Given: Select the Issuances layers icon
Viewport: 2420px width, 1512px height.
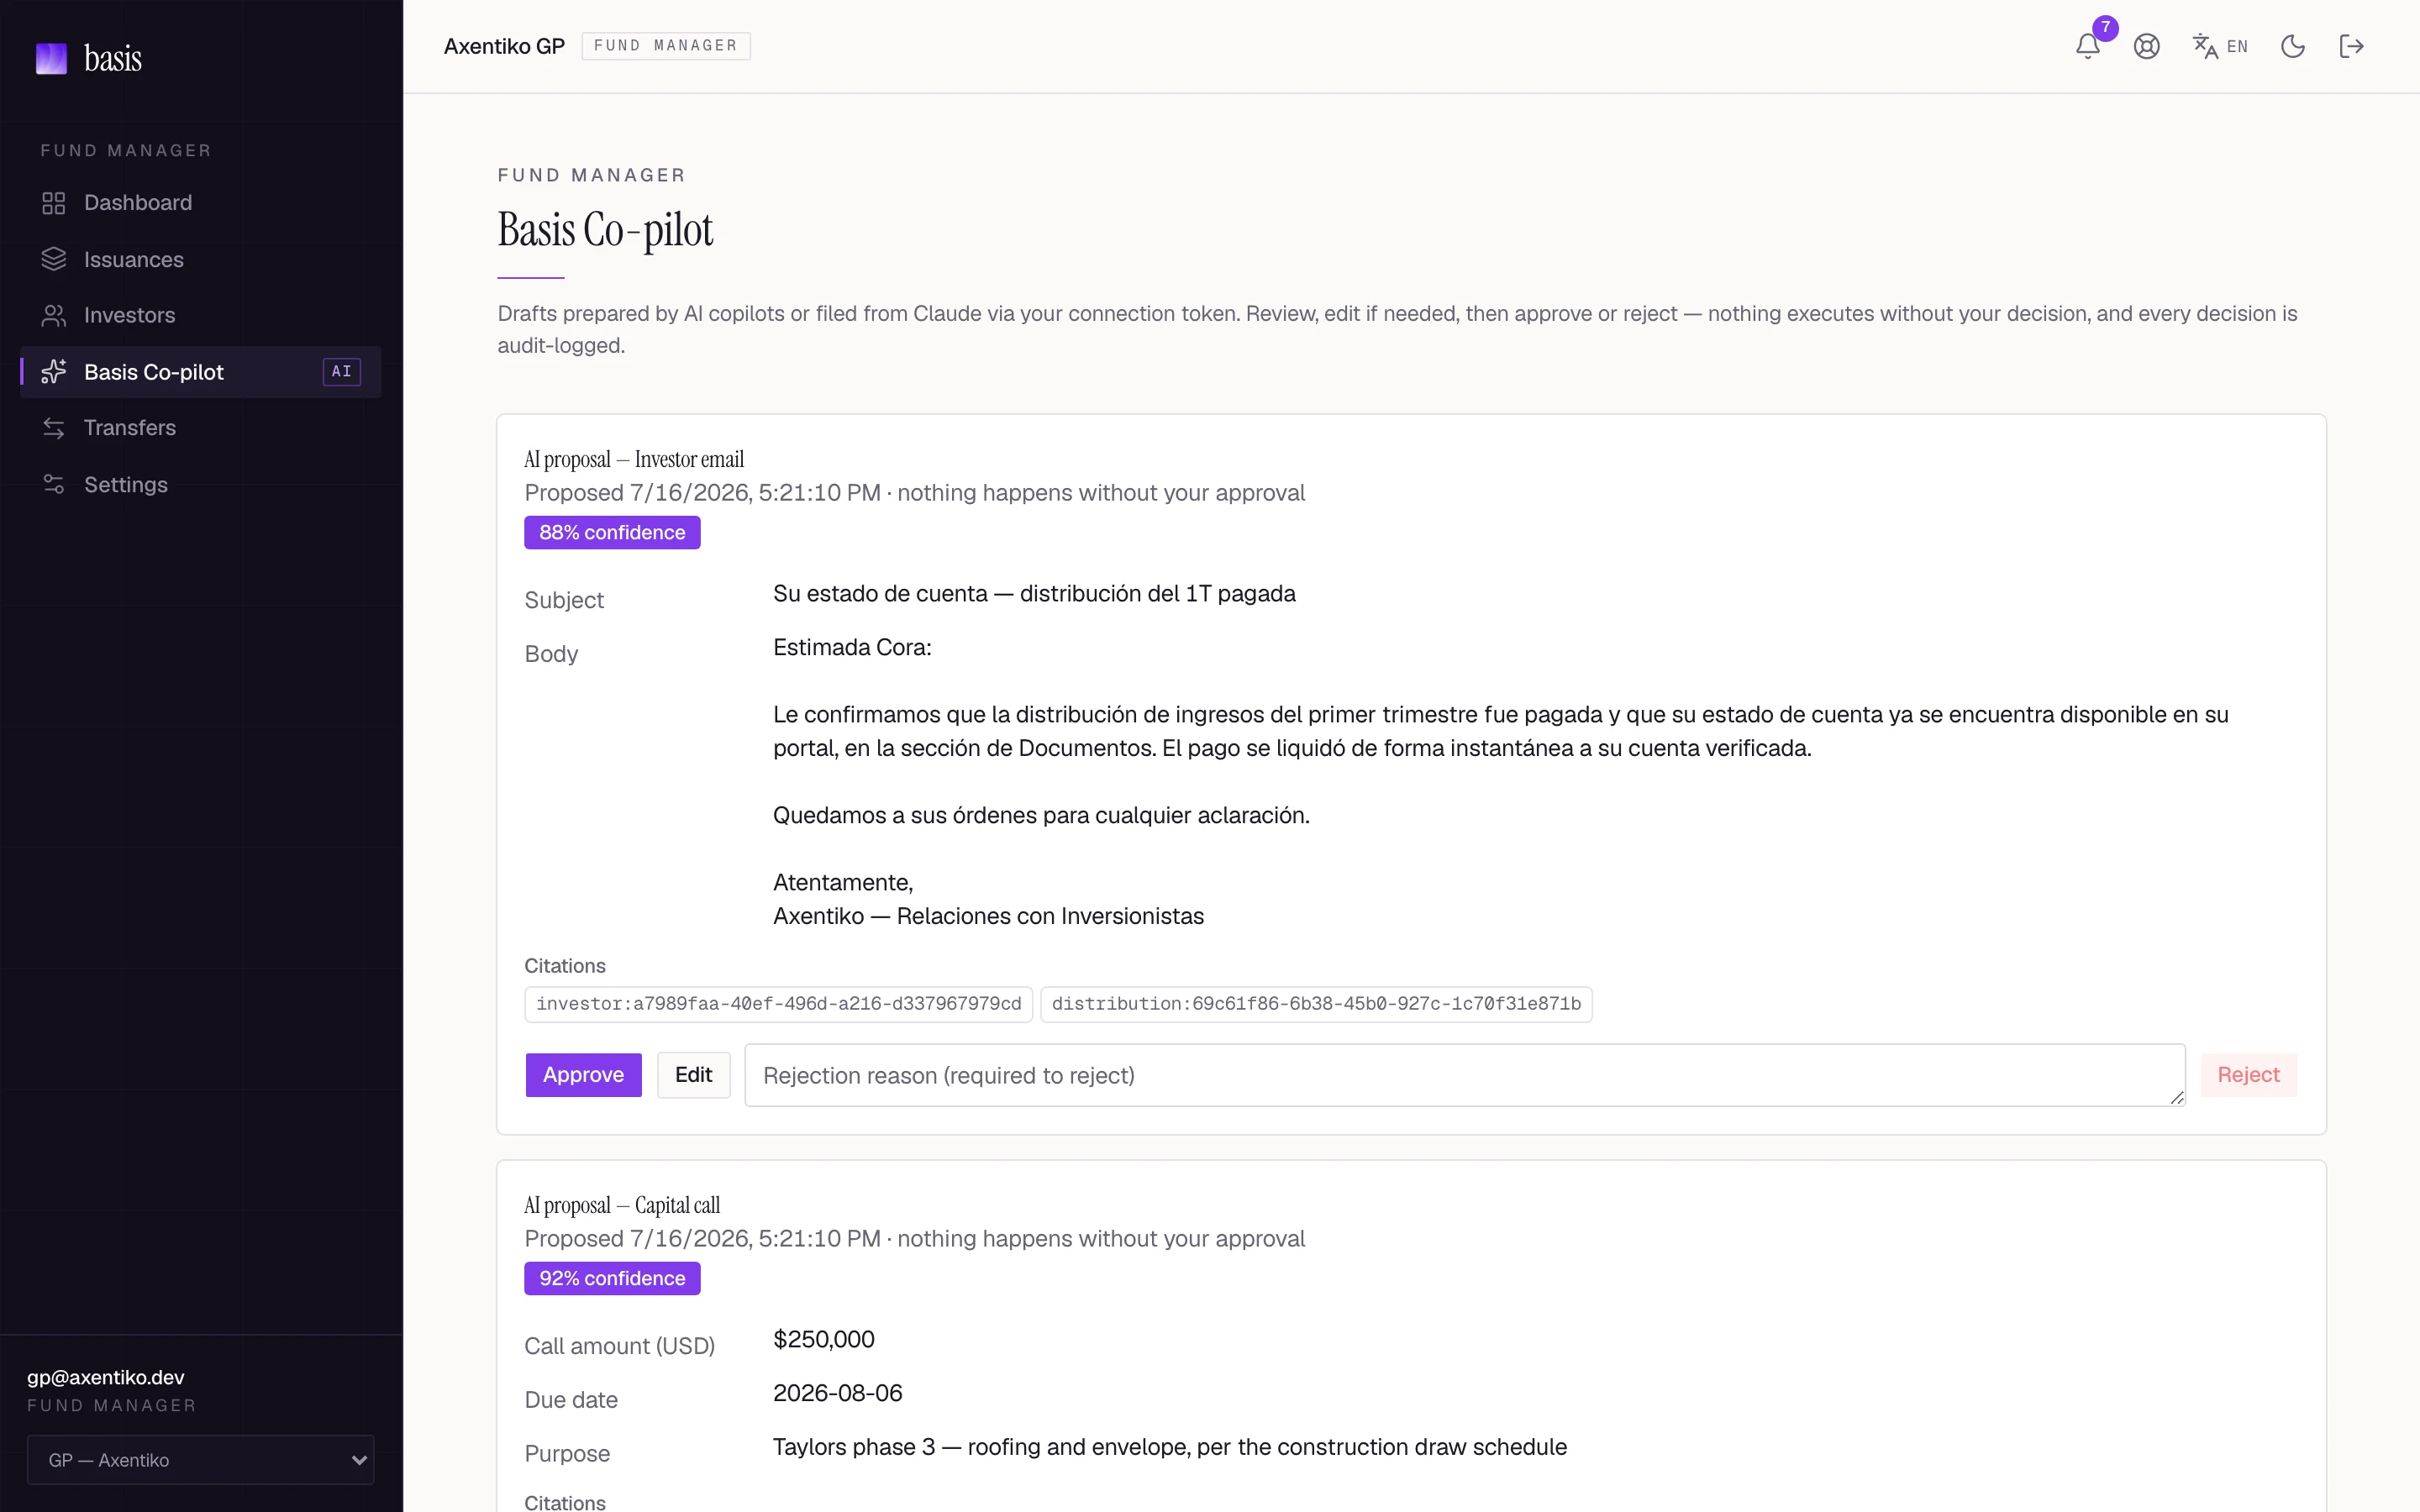Looking at the screenshot, I should point(54,259).
